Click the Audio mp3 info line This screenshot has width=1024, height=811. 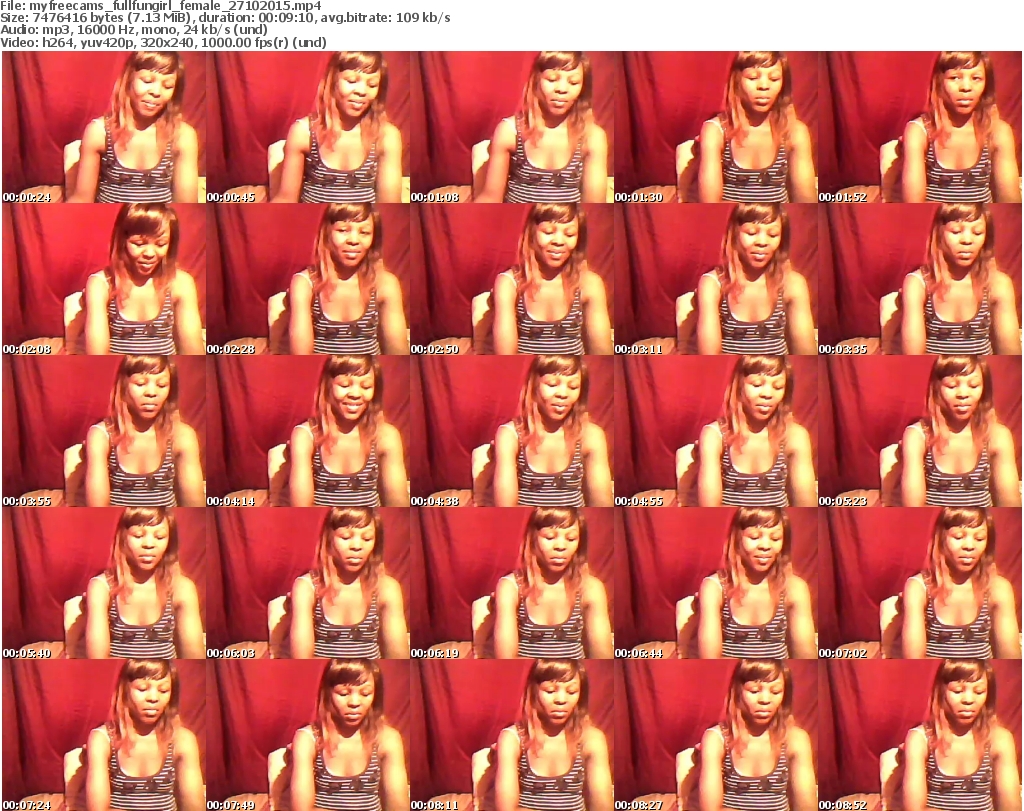(x=134, y=30)
